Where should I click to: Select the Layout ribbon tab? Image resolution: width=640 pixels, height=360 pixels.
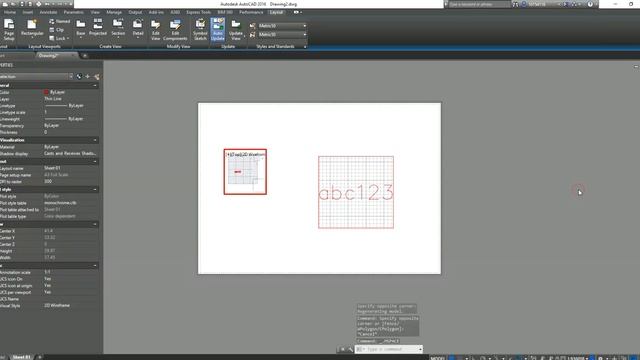(x=276, y=12)
